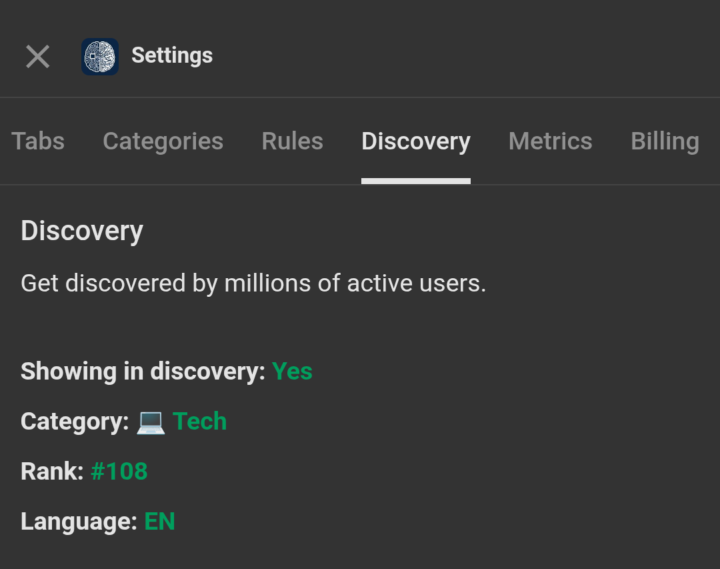Close the Settings panel with the X

[x=38, y=56]
